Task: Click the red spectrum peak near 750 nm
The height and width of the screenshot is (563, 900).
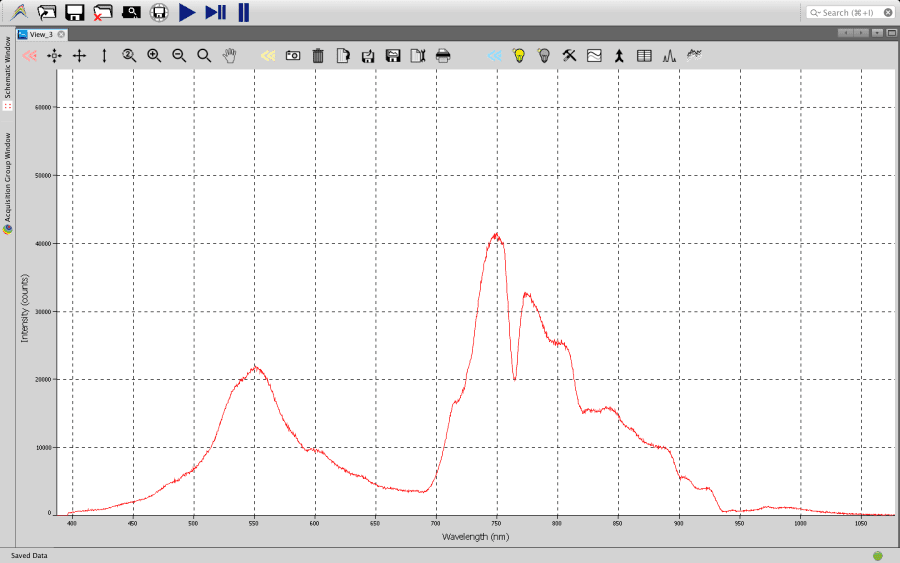Action: tap(496, 235)
